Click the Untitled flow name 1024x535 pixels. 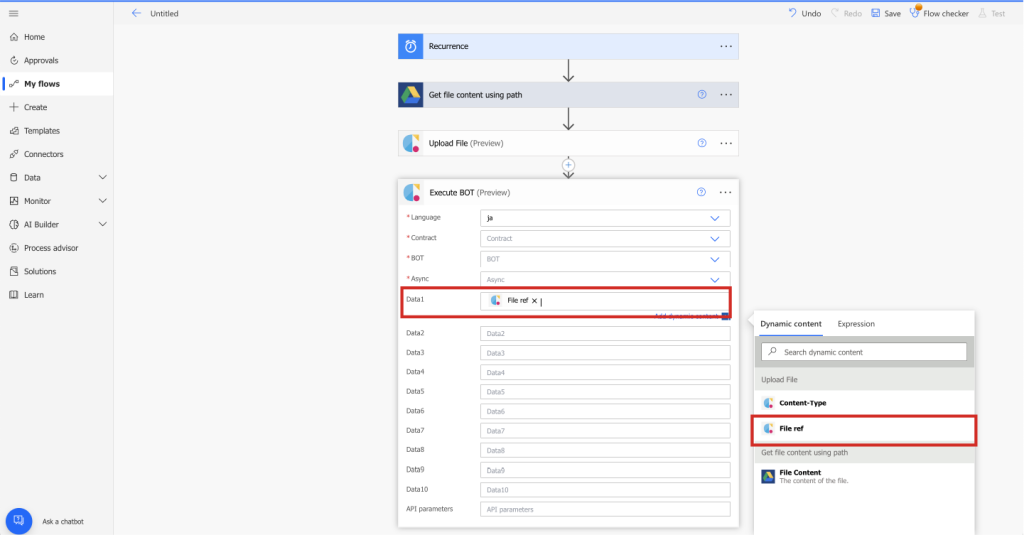pos(164,13)
